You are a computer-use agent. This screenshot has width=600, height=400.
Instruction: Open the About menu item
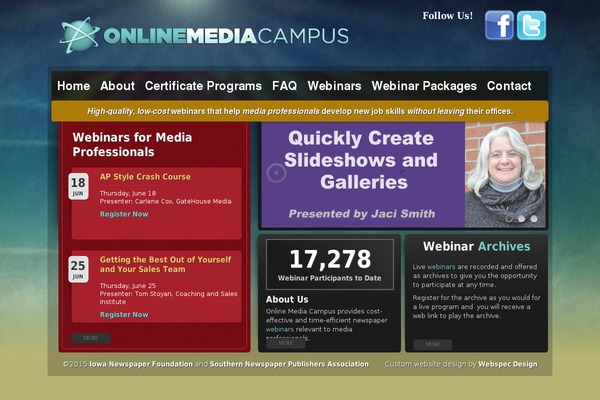tap(117, 86)
